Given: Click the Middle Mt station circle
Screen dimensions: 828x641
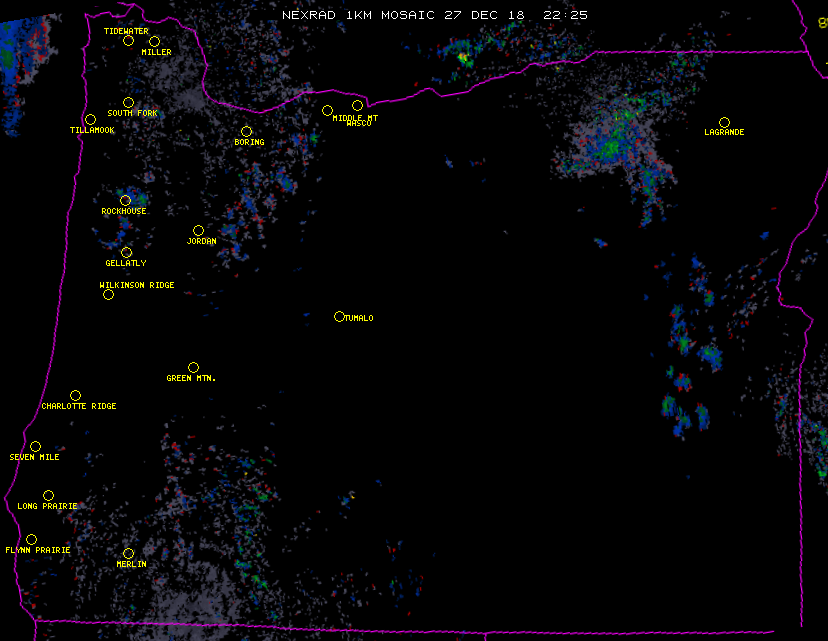Looking at the screenshot, I should click(327, 110).
